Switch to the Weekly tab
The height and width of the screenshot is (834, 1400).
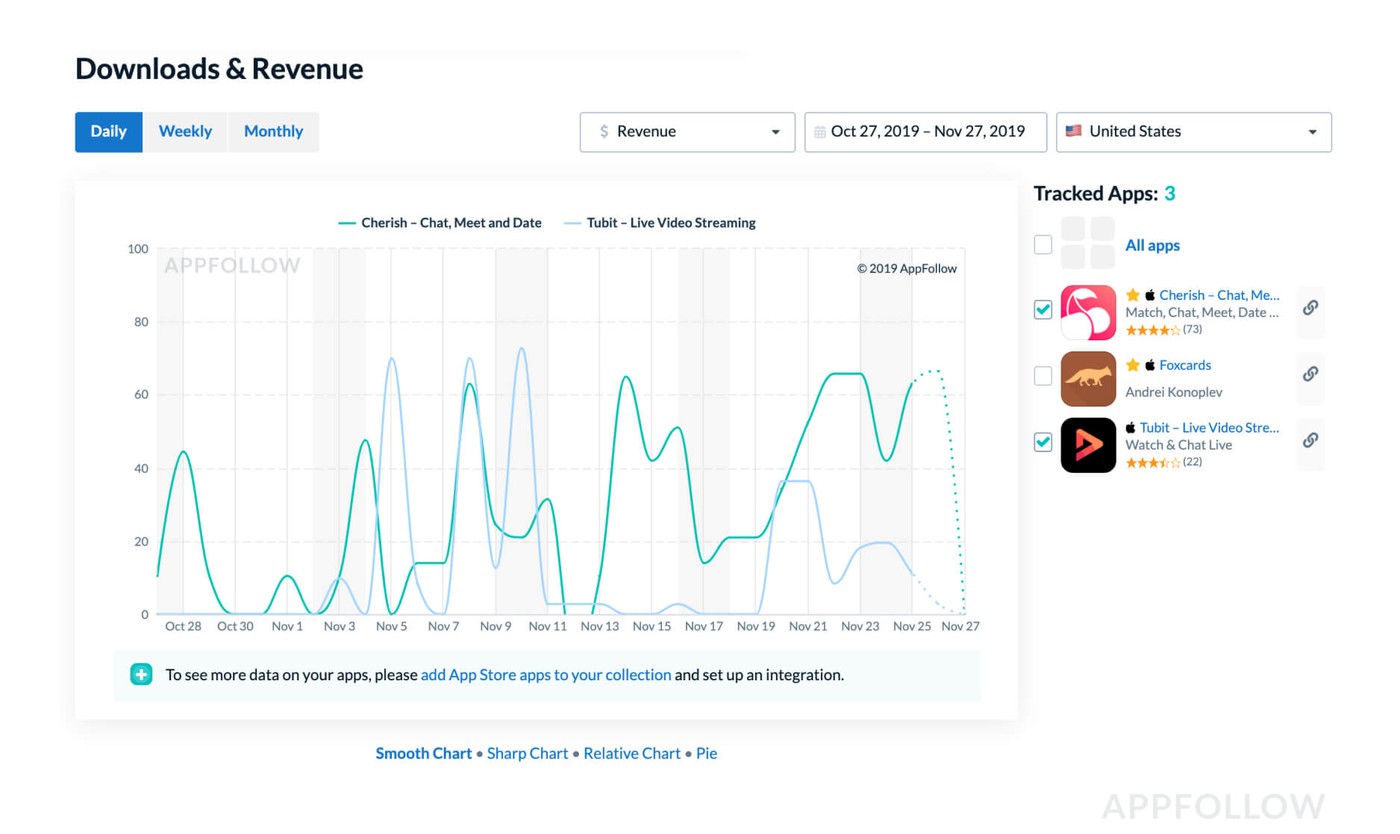pyautogui.click(x=185, y=132)
